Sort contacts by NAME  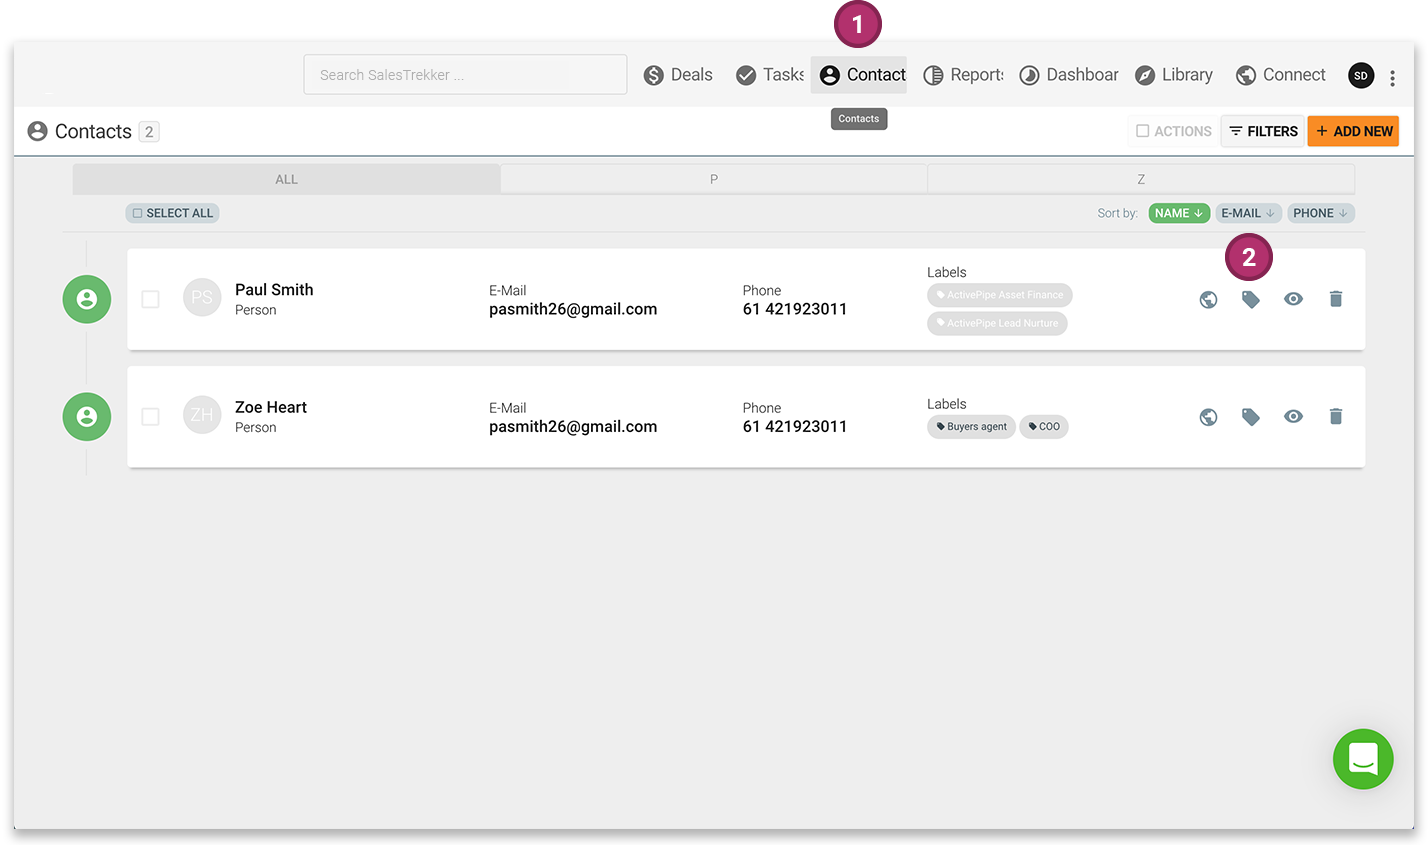1179,213
